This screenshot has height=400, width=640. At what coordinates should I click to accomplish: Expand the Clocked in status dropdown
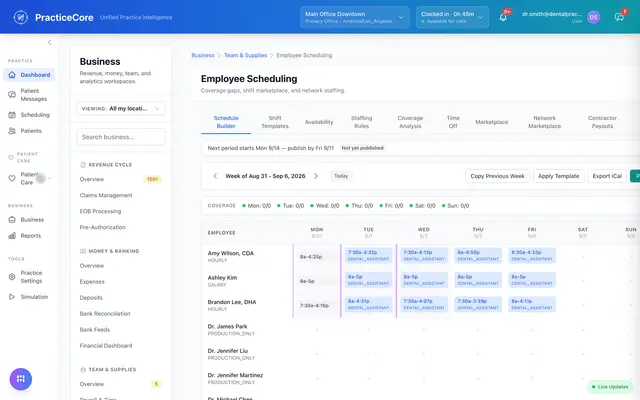point(452,17)
